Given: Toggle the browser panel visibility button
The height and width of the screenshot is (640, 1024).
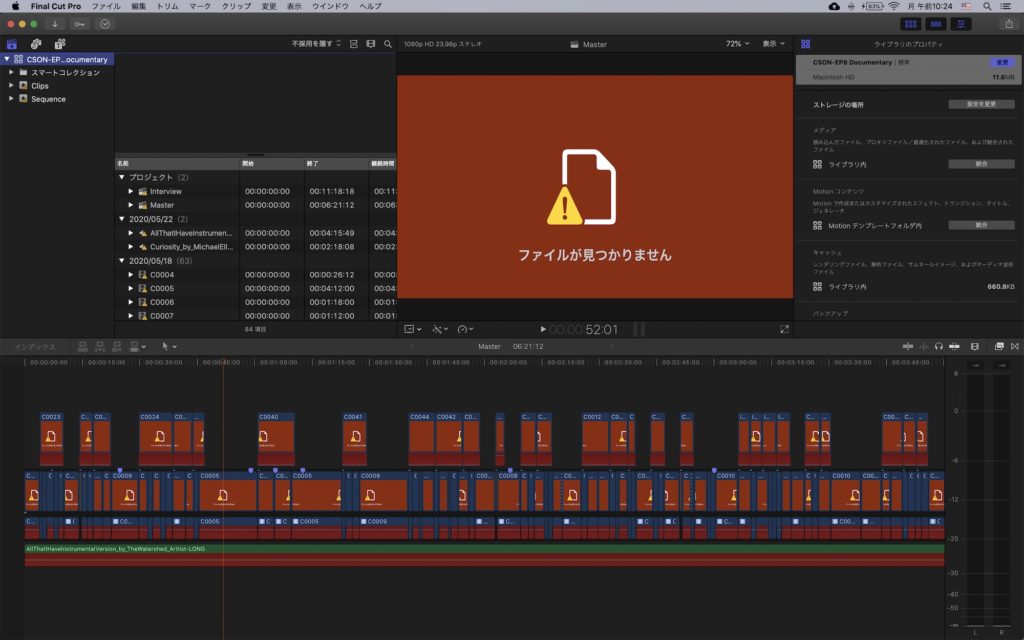Looking at the screenshot, I should click(910, 23).
